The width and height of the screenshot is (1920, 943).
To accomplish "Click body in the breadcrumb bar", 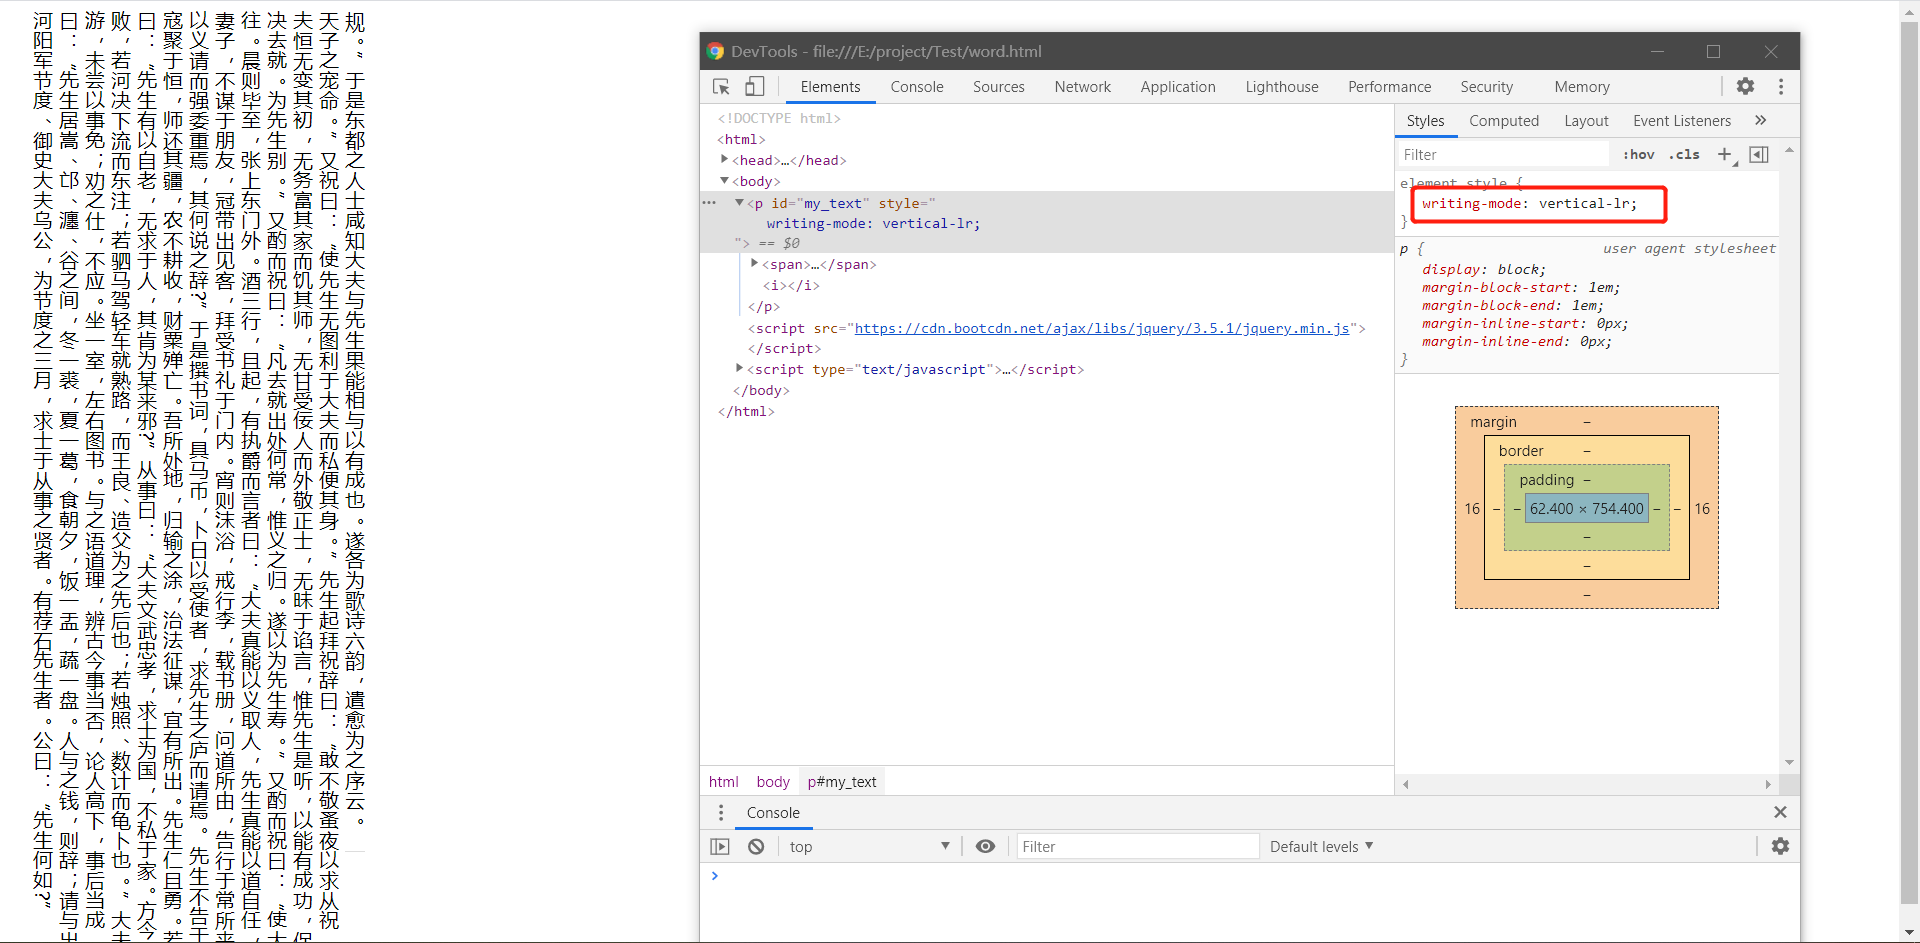I will [773, 782].
